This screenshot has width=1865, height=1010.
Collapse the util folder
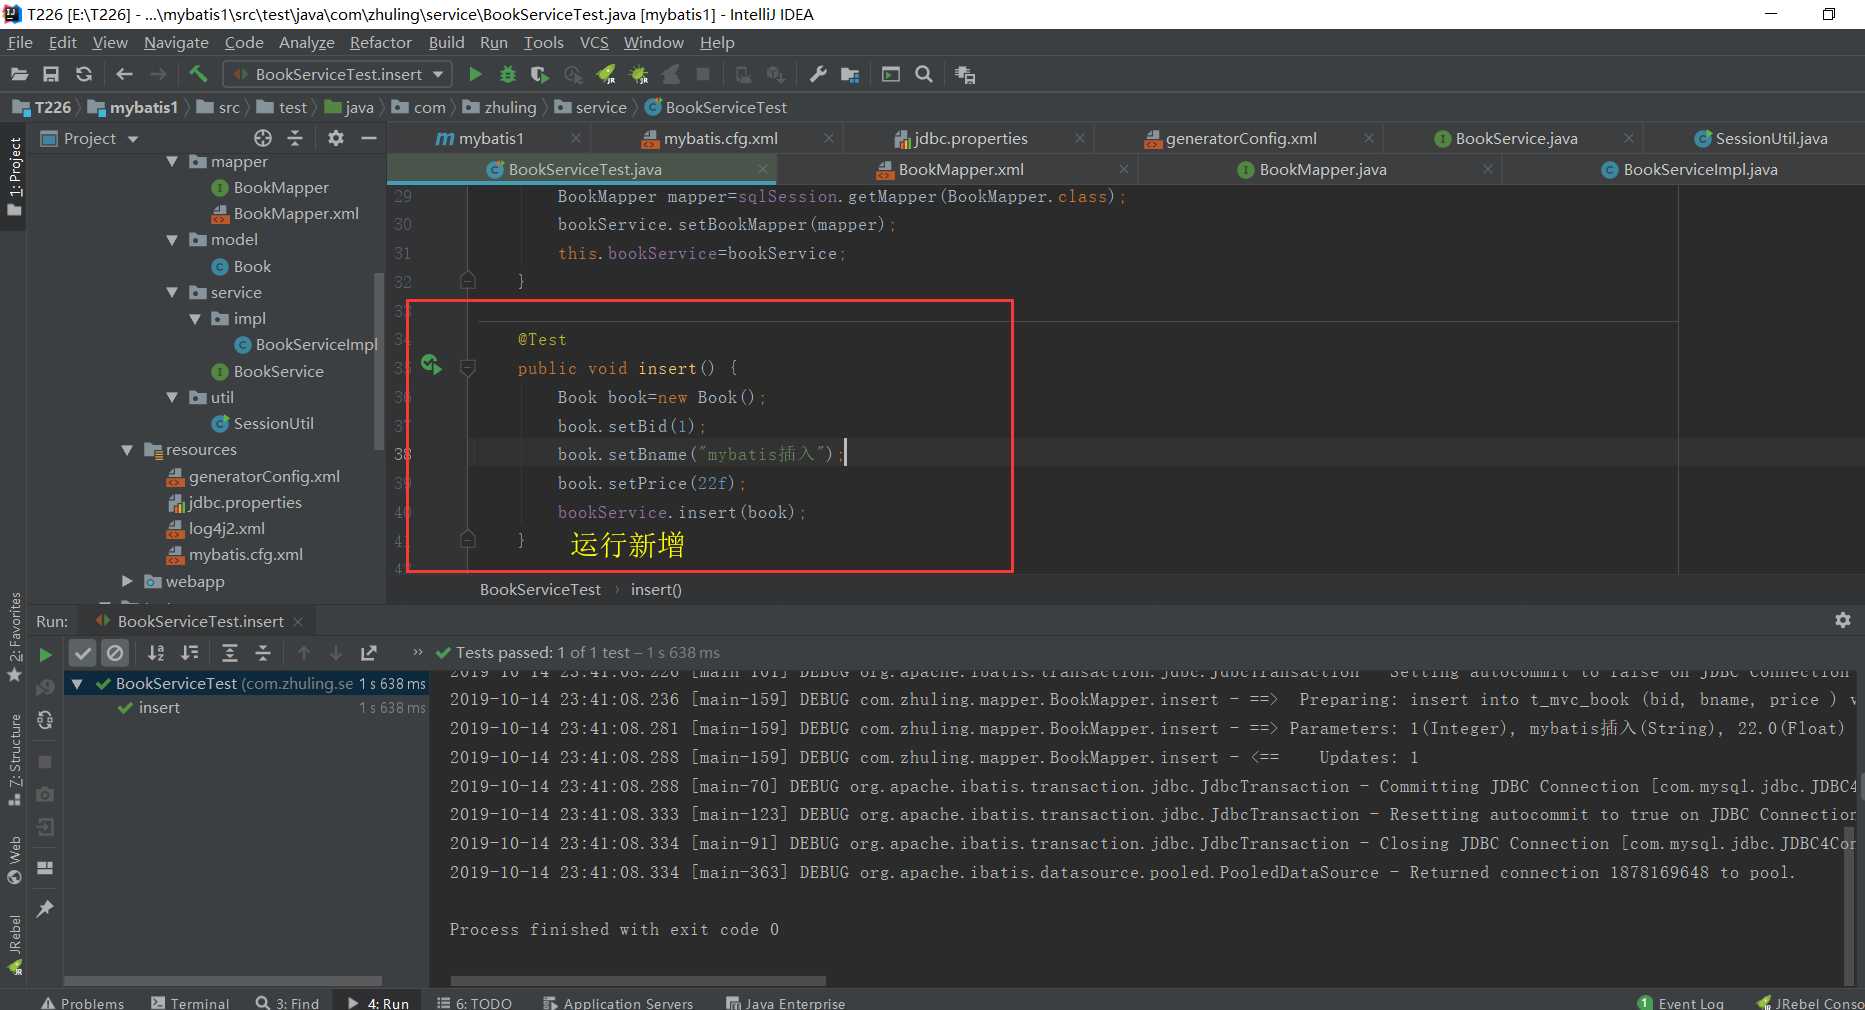(x=172, y=397)
